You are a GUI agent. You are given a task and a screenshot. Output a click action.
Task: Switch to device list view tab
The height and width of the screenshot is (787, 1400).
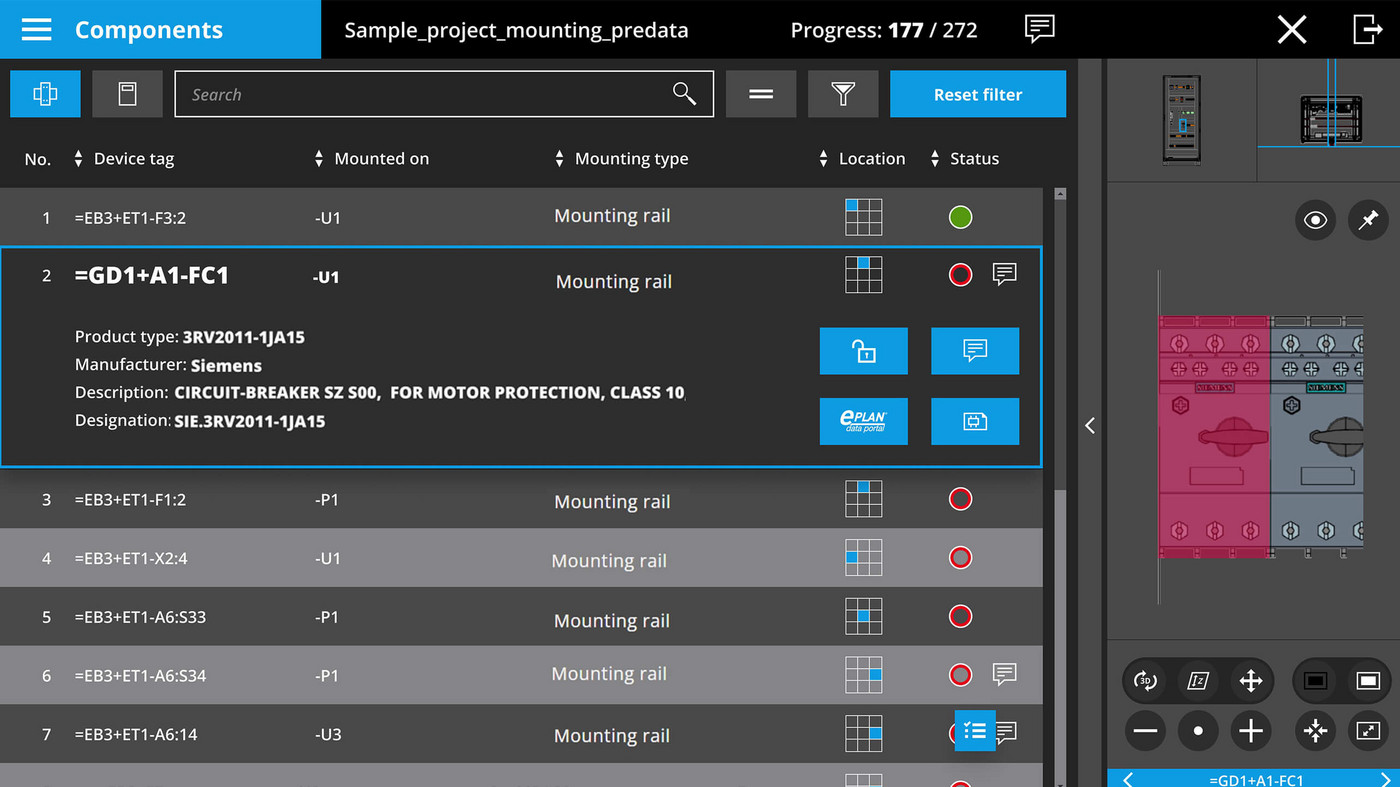(x=45, y=94)
